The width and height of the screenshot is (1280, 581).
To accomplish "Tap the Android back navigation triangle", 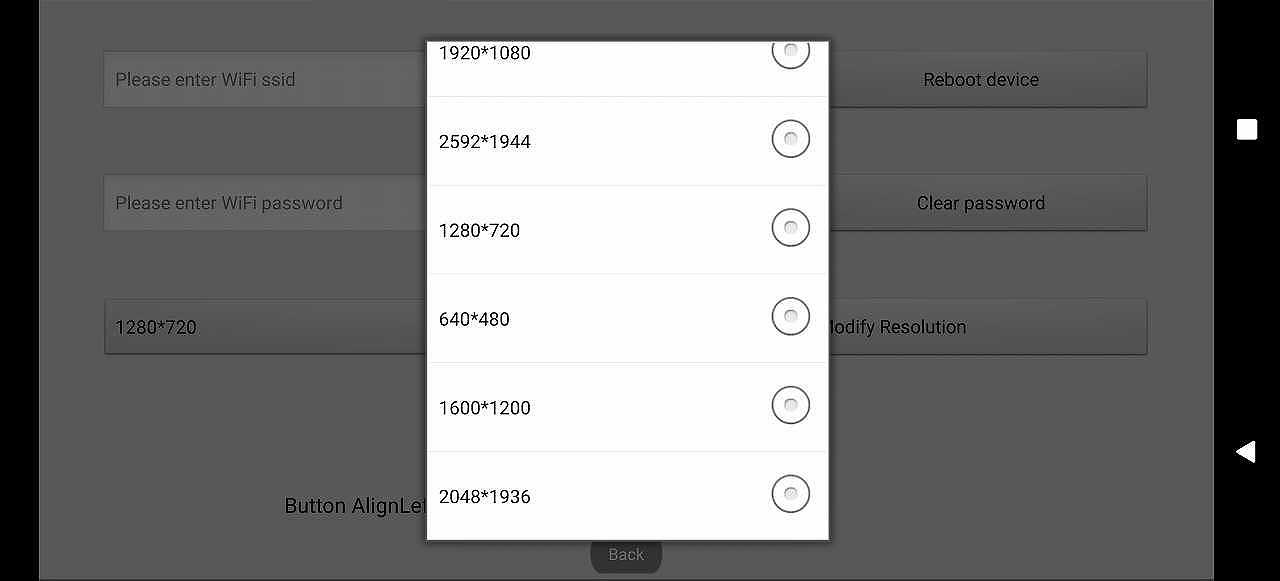I will 1246,452.
